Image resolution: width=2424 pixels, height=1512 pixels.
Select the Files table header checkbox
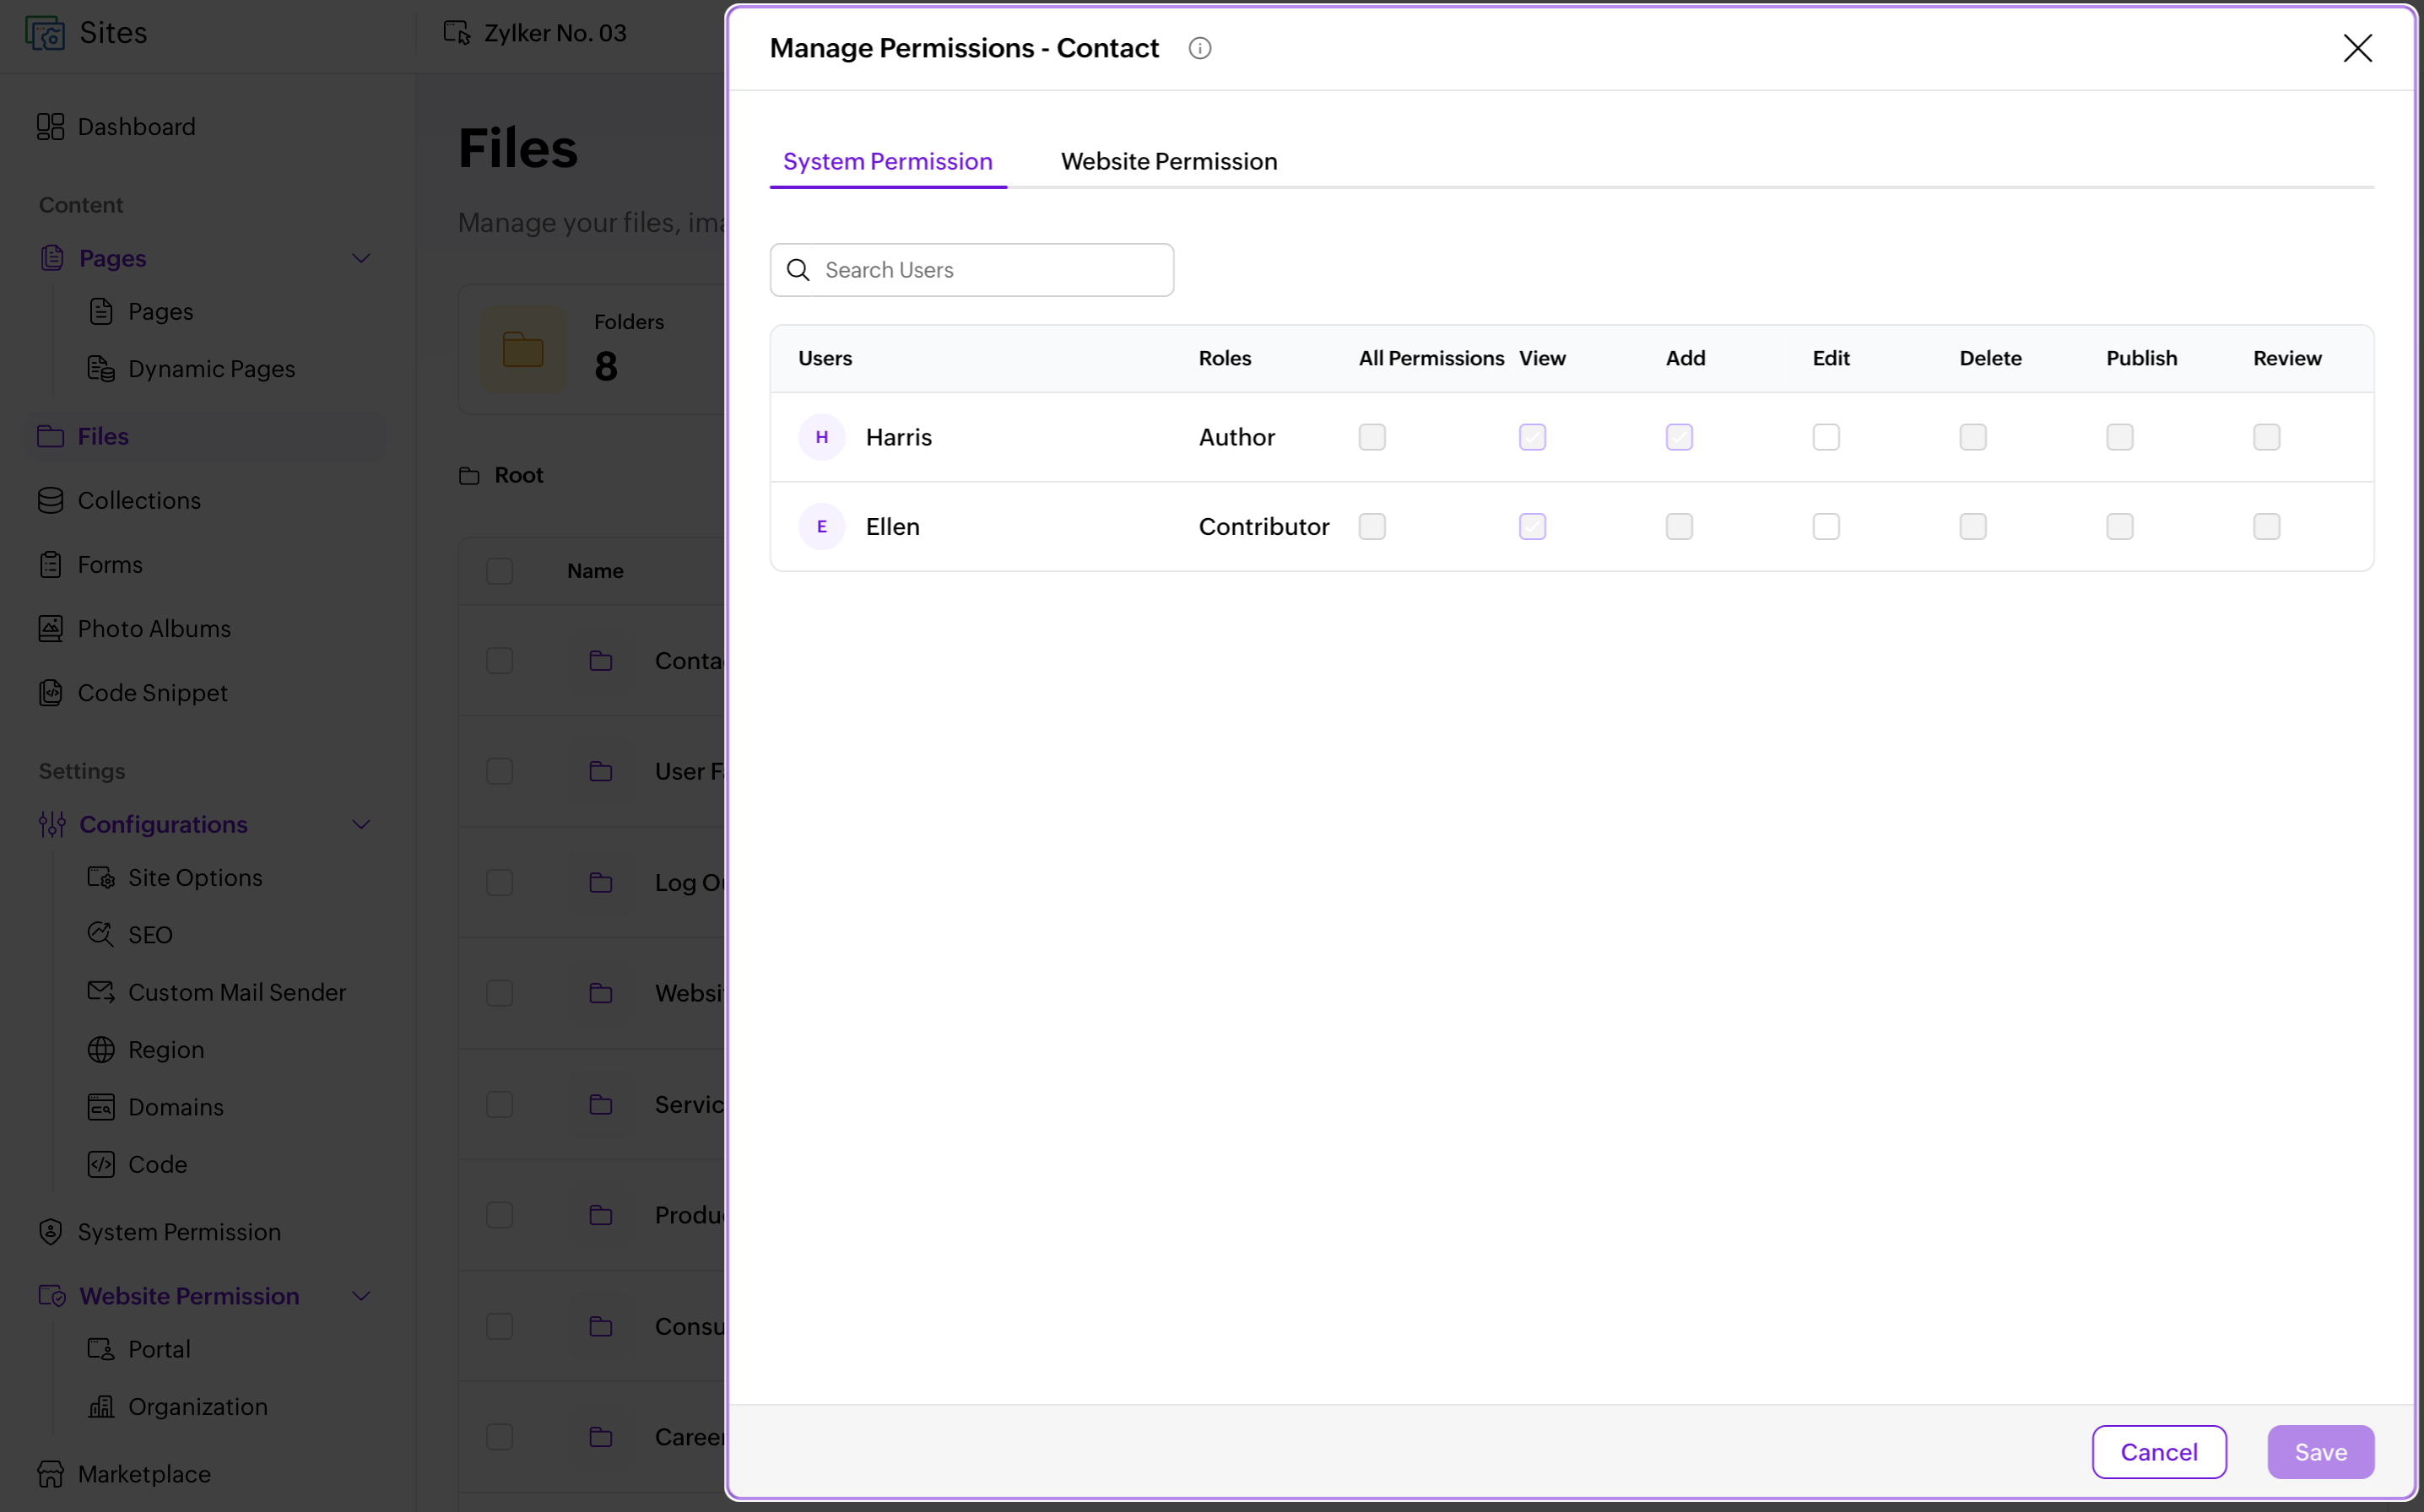point(499,571)
